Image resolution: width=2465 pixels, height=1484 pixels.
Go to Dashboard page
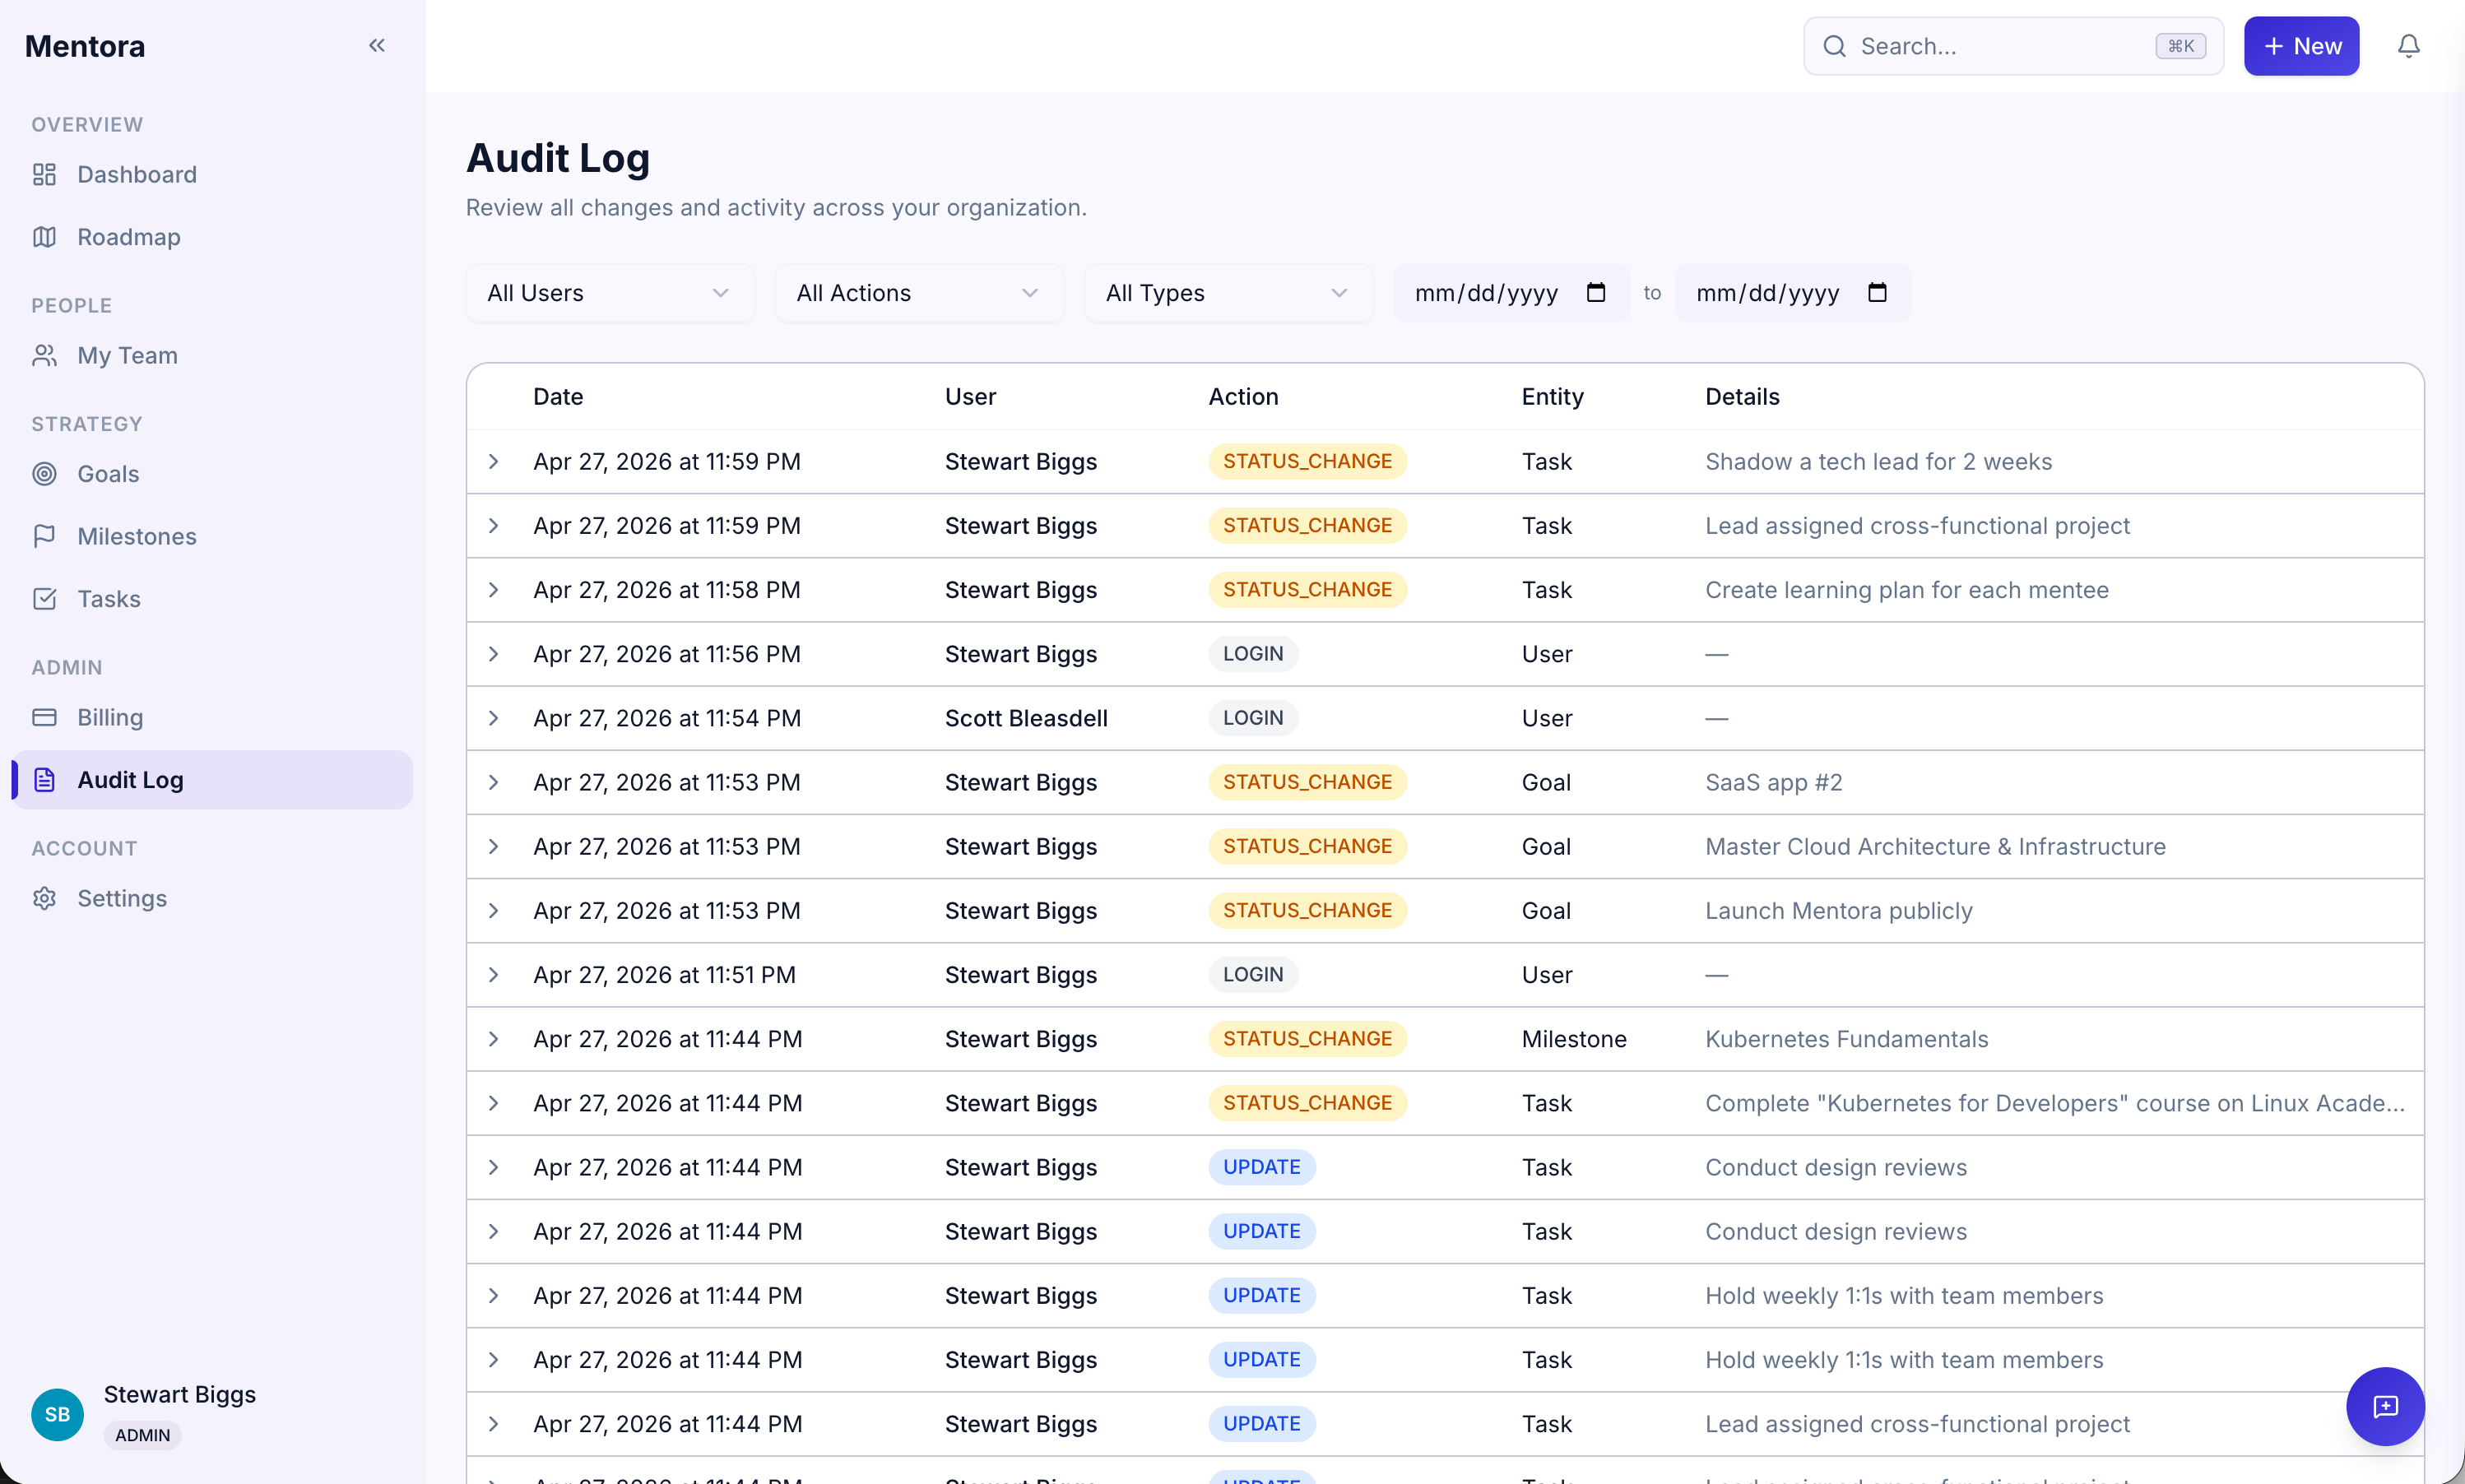click(212, 174)
